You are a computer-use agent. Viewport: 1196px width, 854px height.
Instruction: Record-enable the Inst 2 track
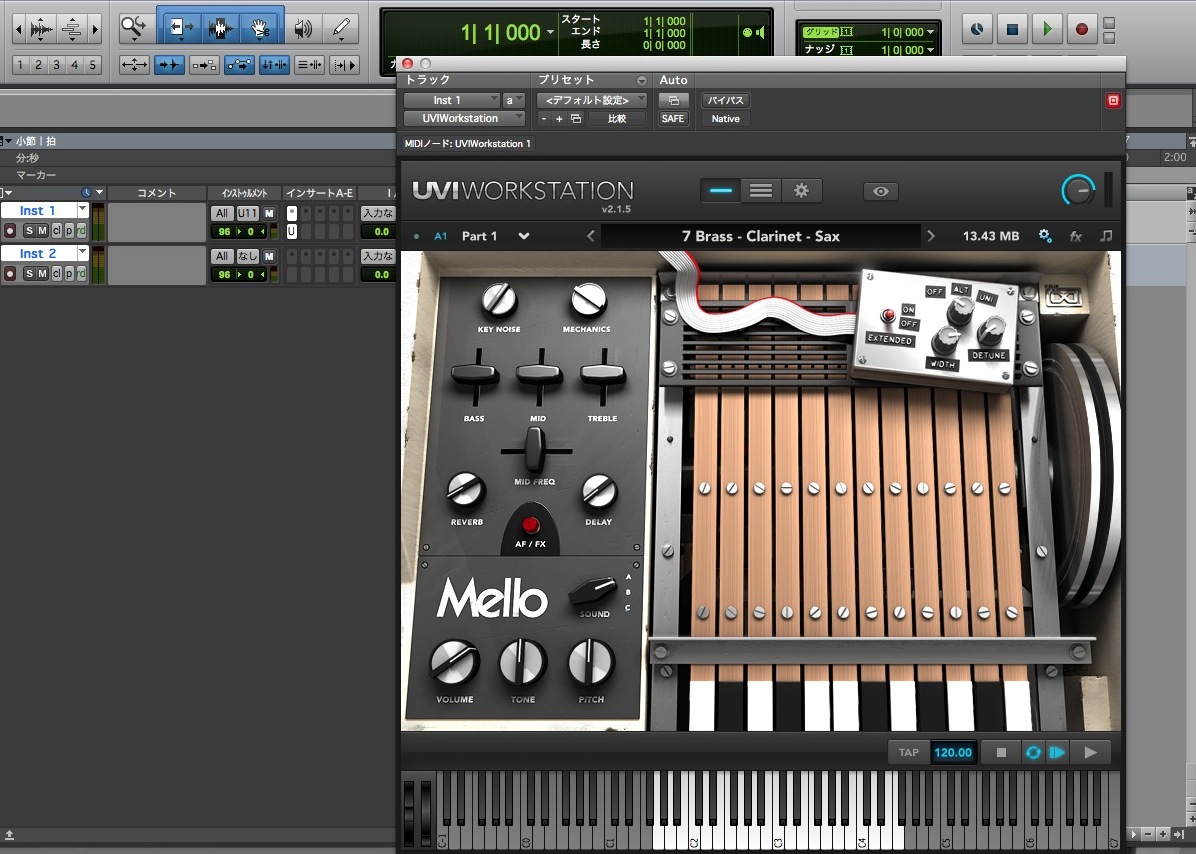tap(10, 273)
